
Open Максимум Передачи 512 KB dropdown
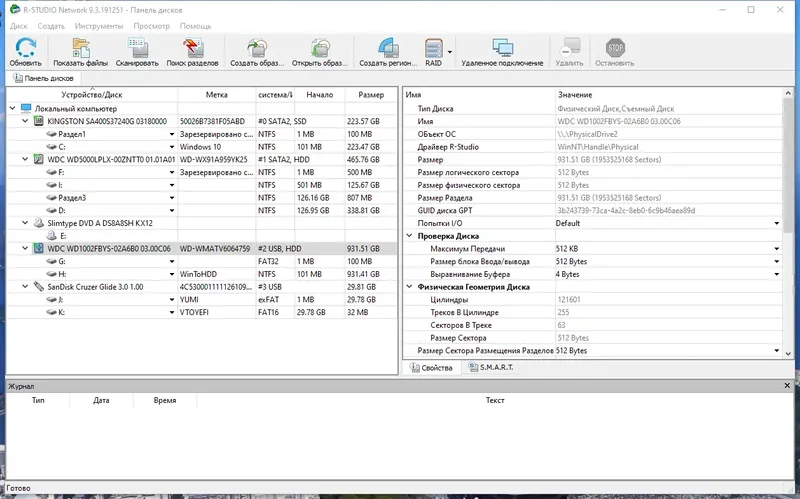(x=777, y=249)
